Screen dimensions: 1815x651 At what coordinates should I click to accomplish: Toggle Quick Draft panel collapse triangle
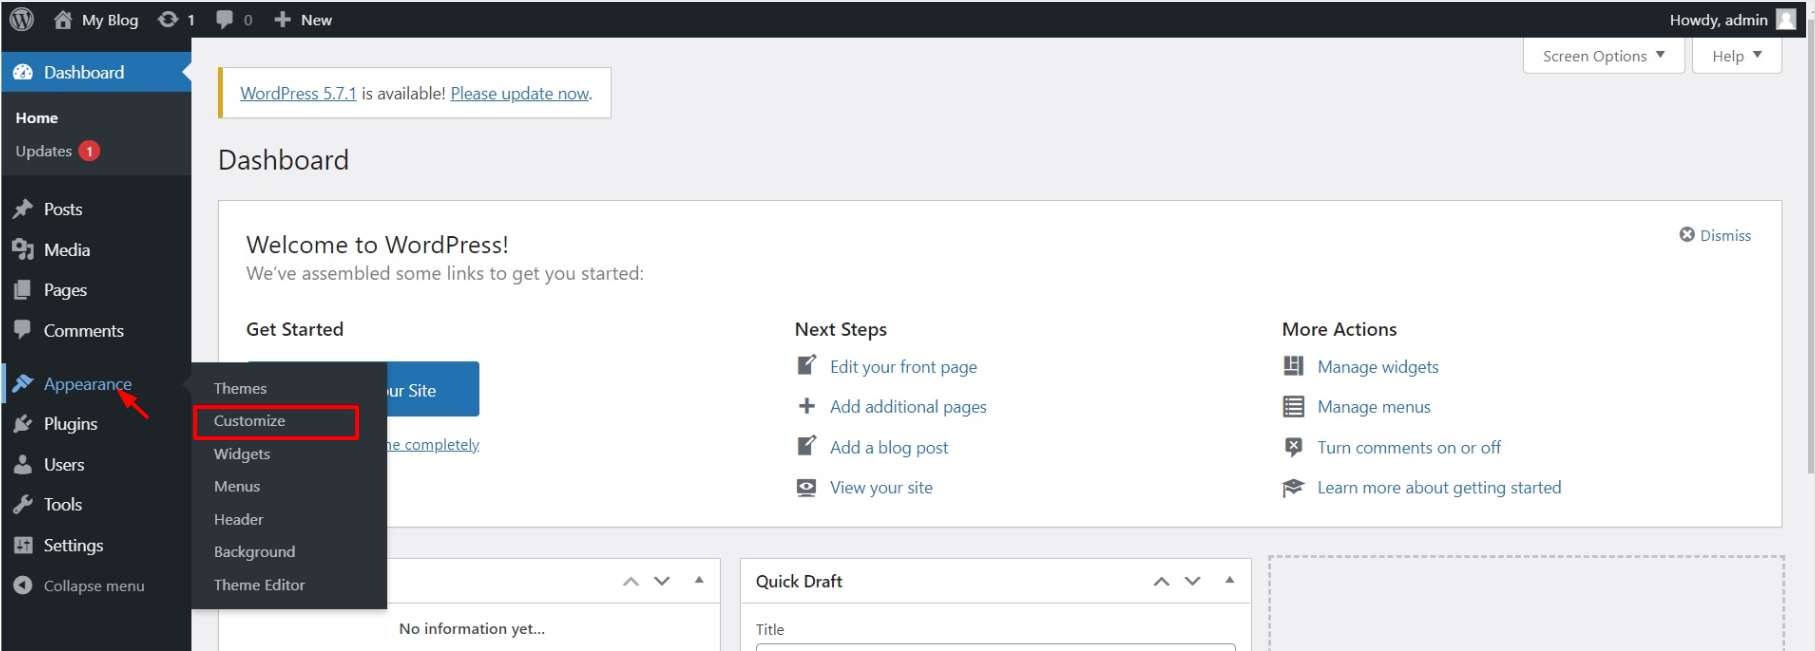click(x=1229, y=580)
